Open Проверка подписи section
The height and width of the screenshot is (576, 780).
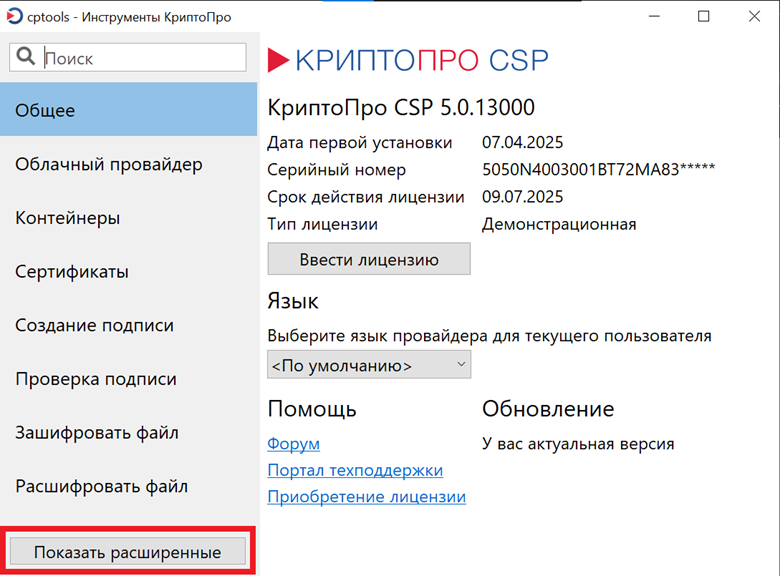[x=128, y=379]
